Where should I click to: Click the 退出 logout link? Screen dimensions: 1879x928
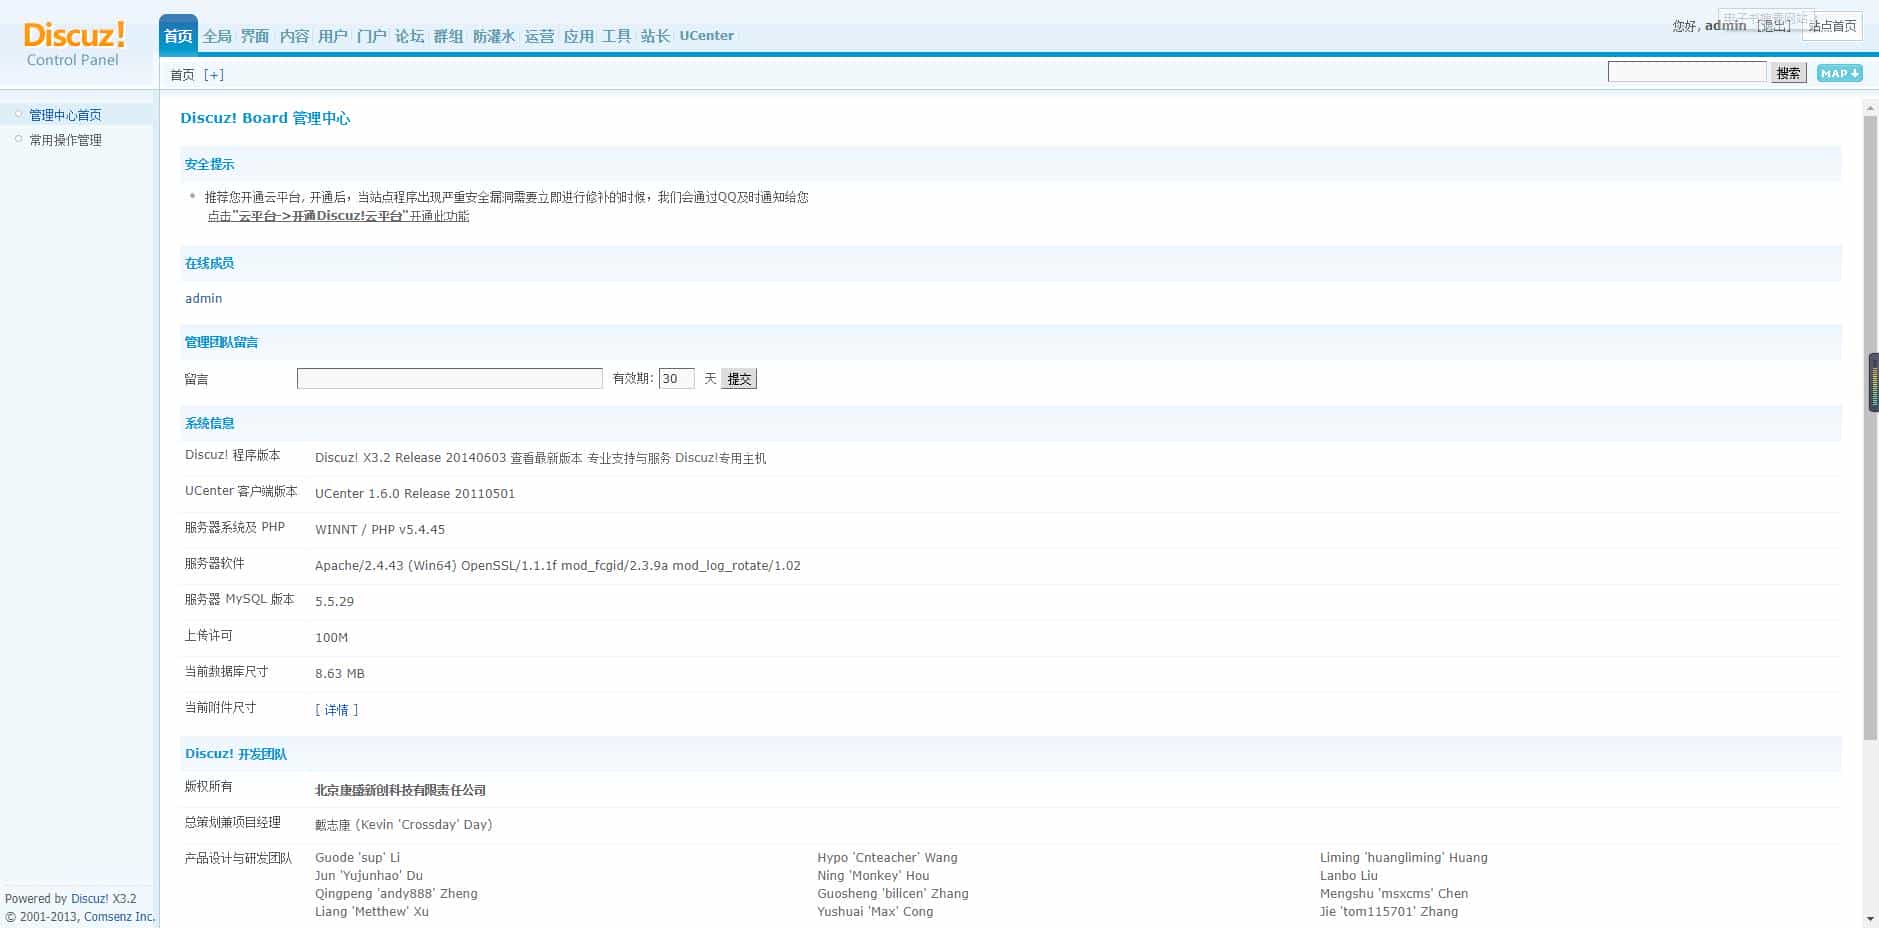click(x=1775, y=26)
